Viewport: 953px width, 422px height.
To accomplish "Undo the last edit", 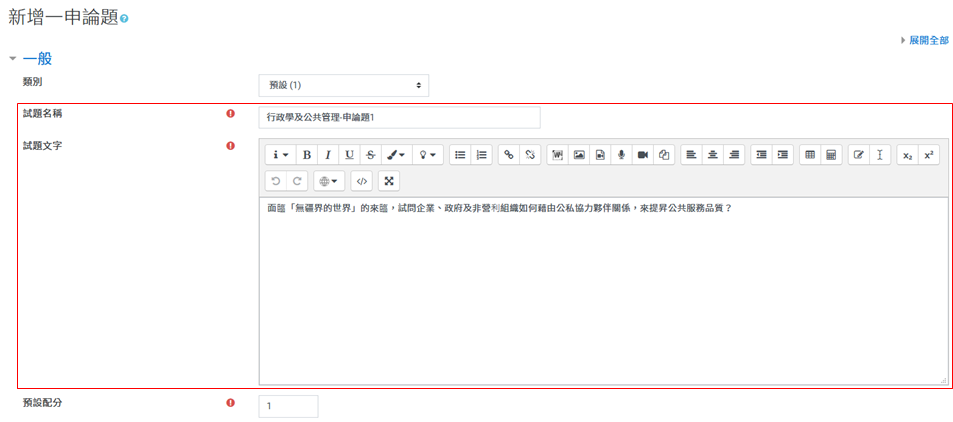I will click(275, 181).
